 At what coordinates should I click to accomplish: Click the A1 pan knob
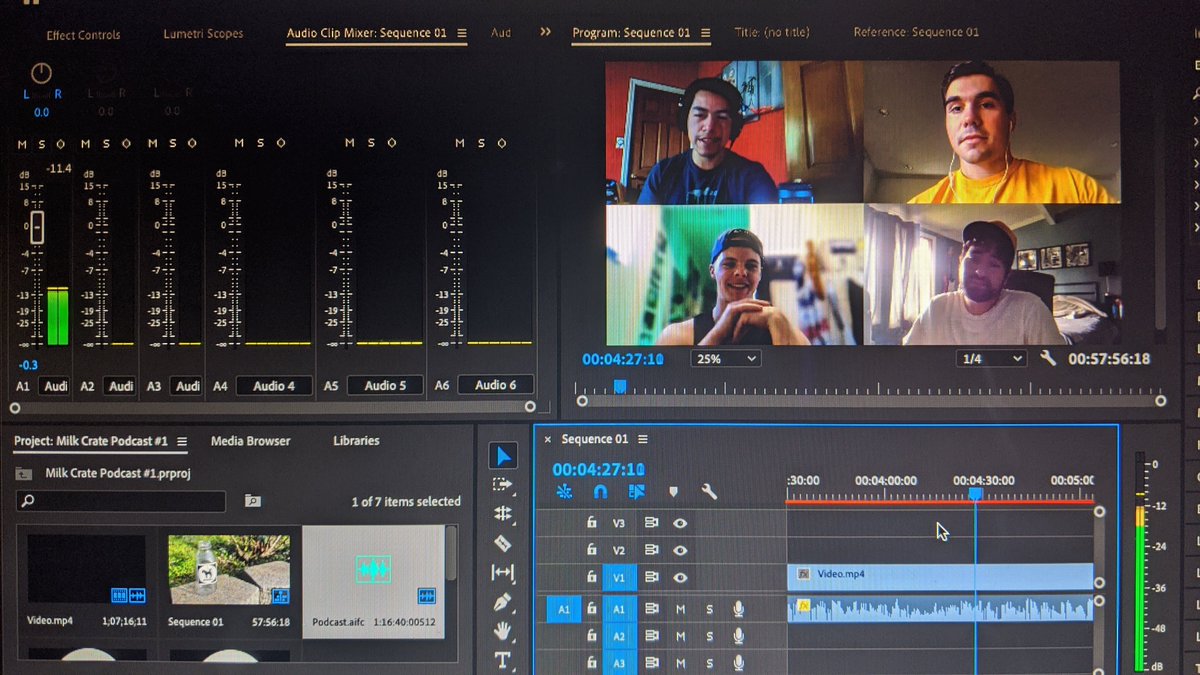41,73
